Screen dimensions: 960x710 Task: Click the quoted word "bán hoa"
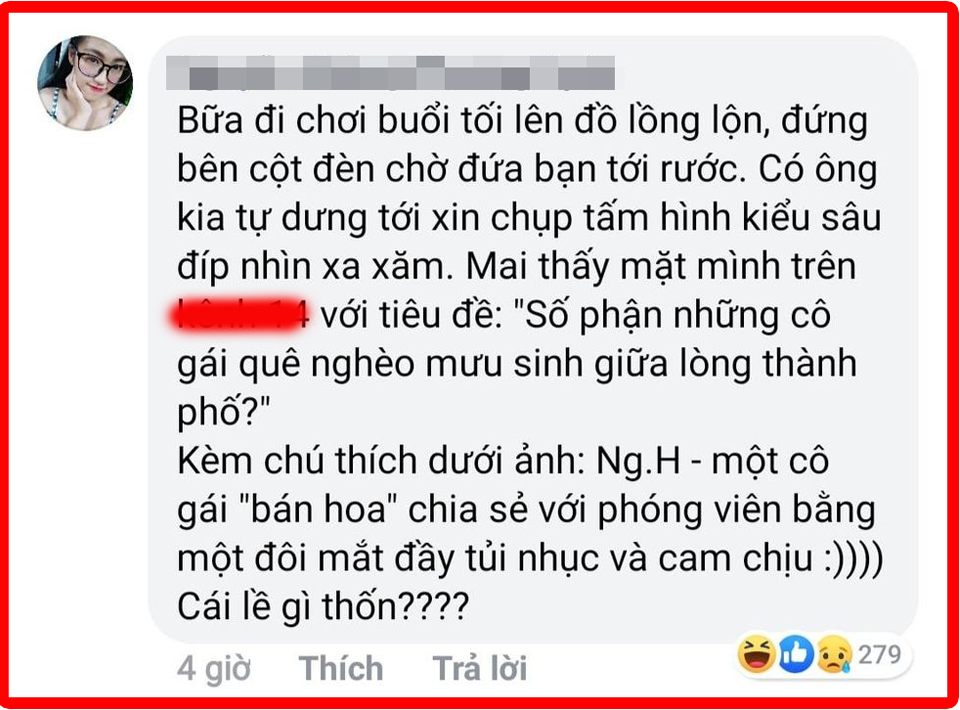point(318,509)
